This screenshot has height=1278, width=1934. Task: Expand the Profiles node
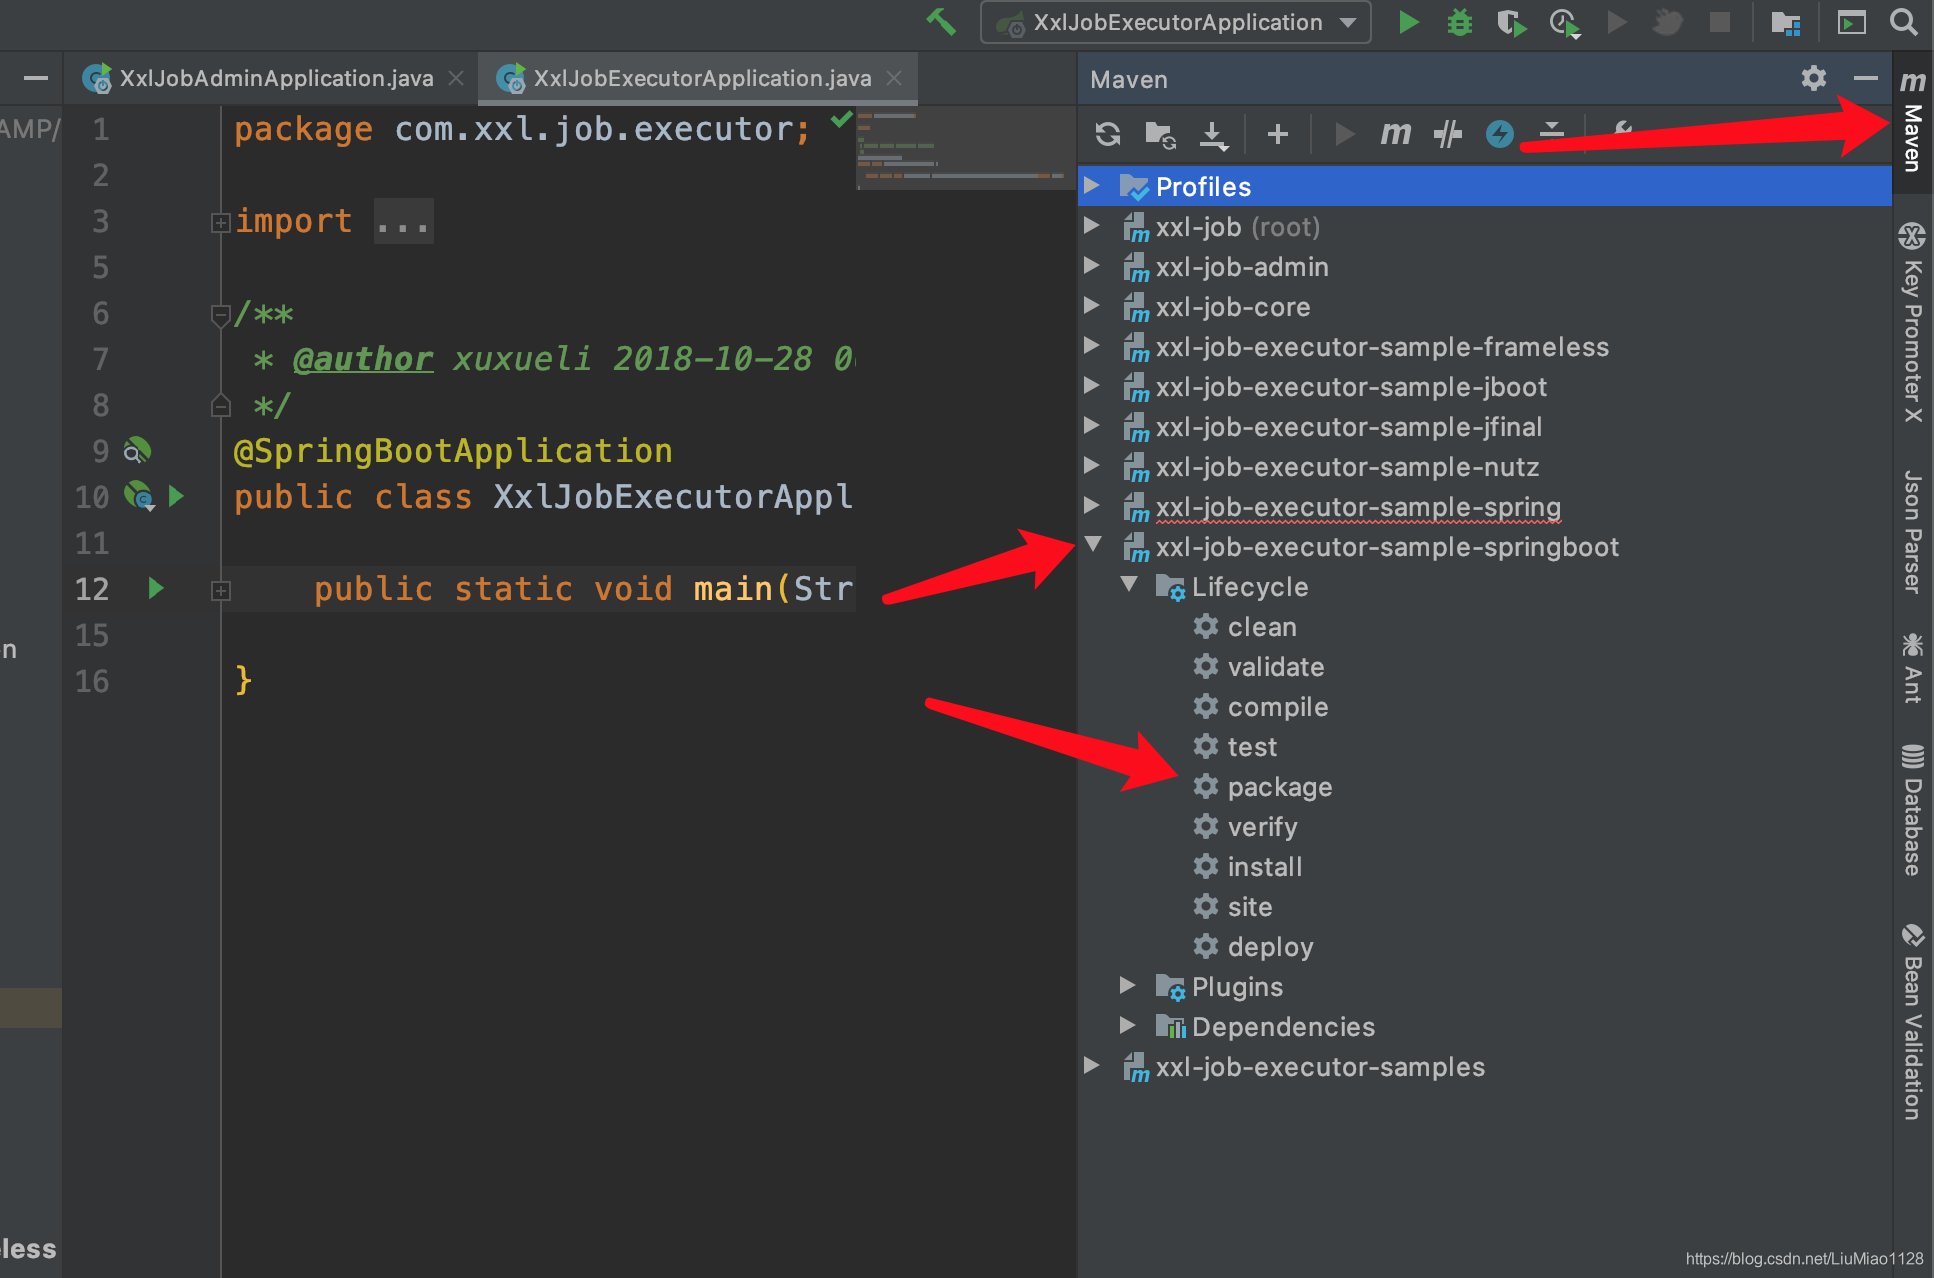1092,186
